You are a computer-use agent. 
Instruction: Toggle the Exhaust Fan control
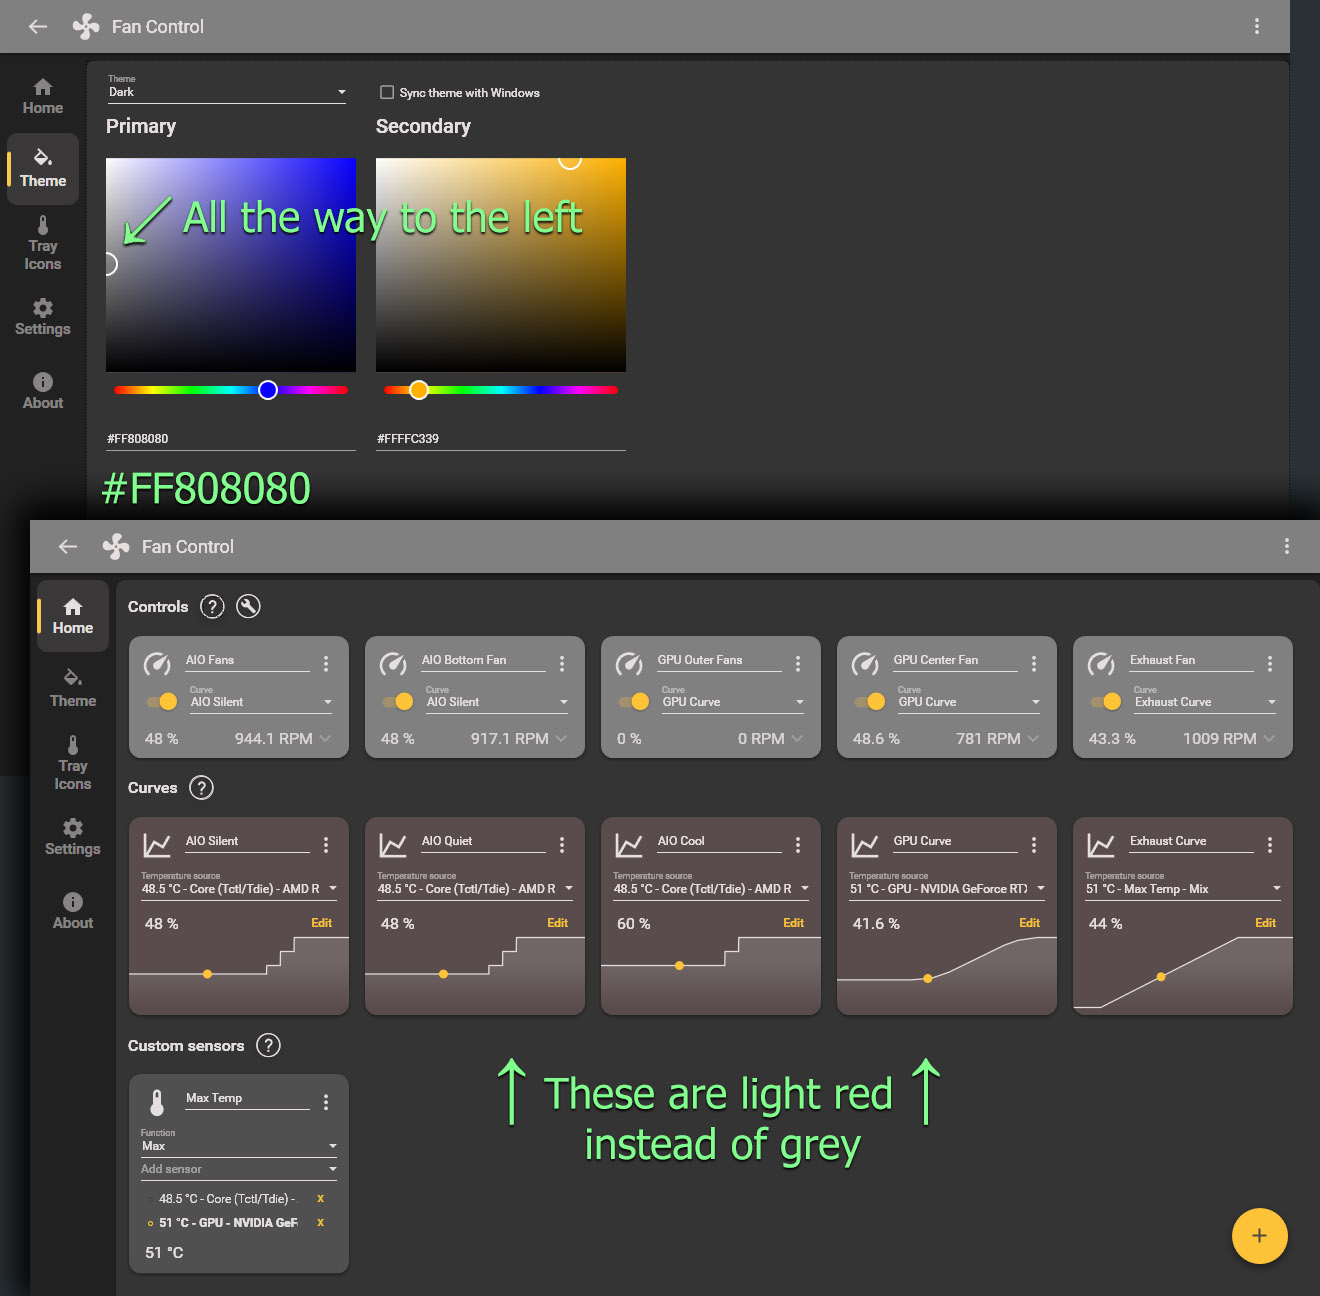tap(1106, 701)
